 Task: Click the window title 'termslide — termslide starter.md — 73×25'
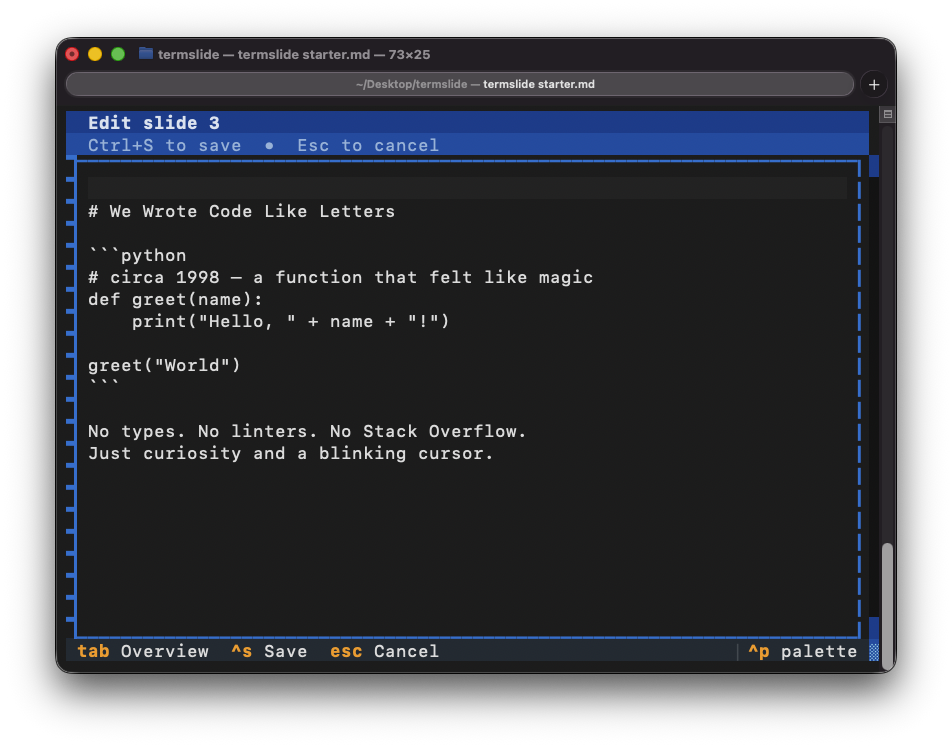(x=294, y=54)
